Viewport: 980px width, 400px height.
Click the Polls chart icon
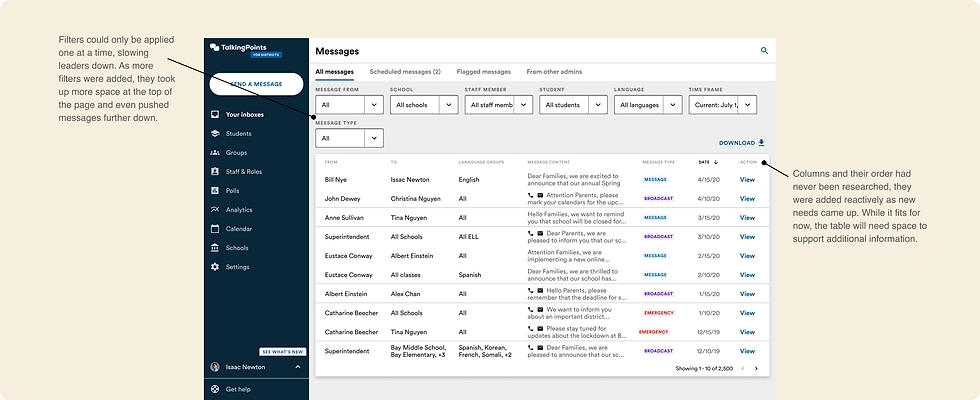(x=214, y=191)
